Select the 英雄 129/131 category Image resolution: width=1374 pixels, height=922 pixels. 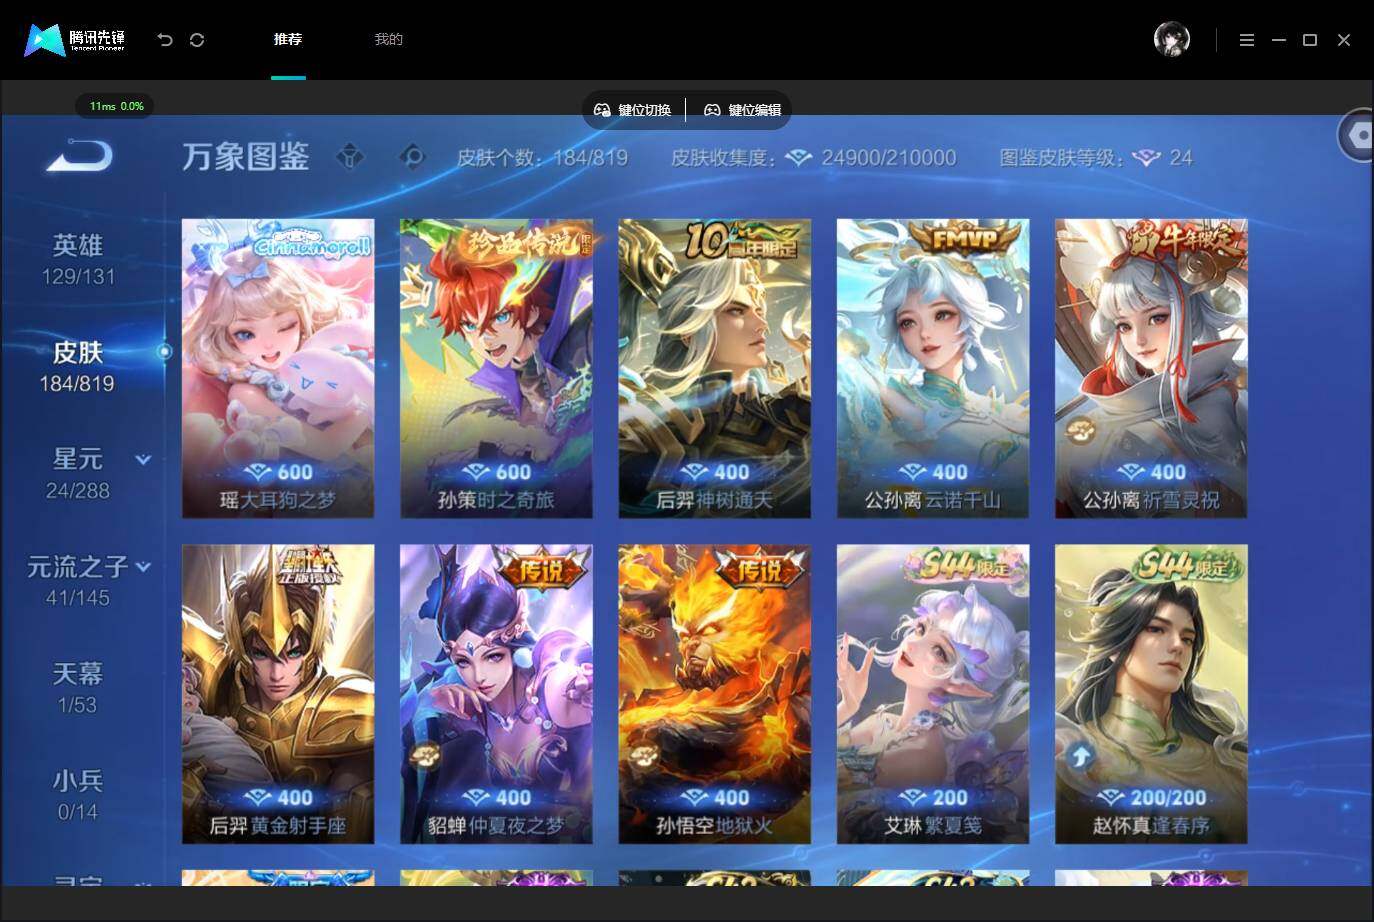click(78, 259)
